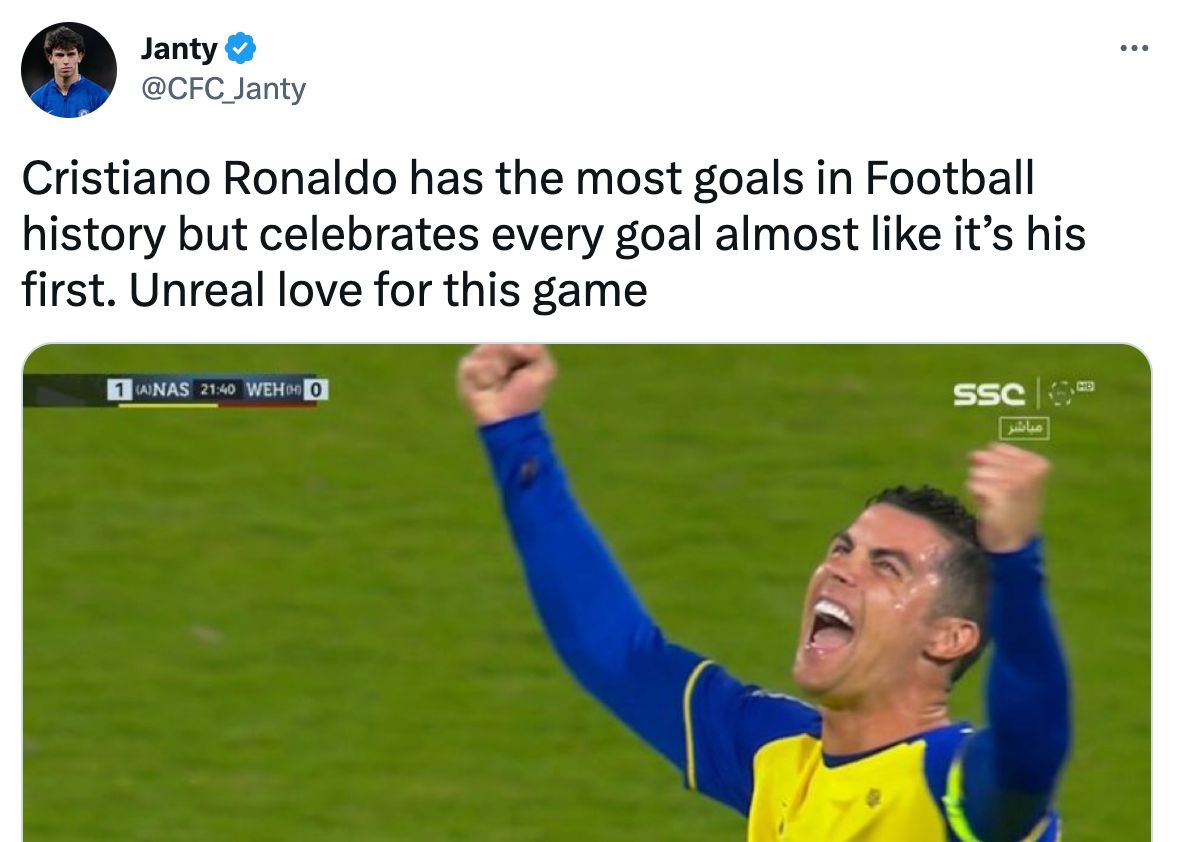Select the HD quality badge overlay

point(1086,387)
